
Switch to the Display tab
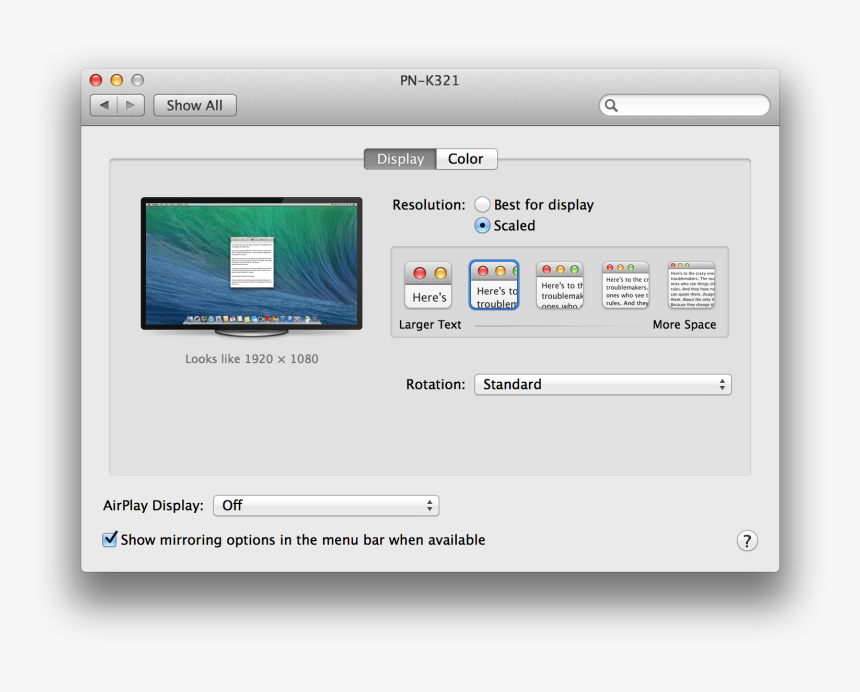click(x=400, y=159)
